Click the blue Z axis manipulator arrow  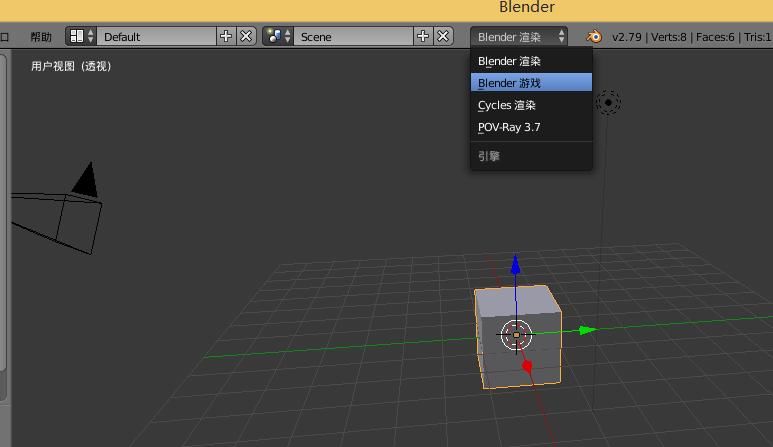coord(516,265)
